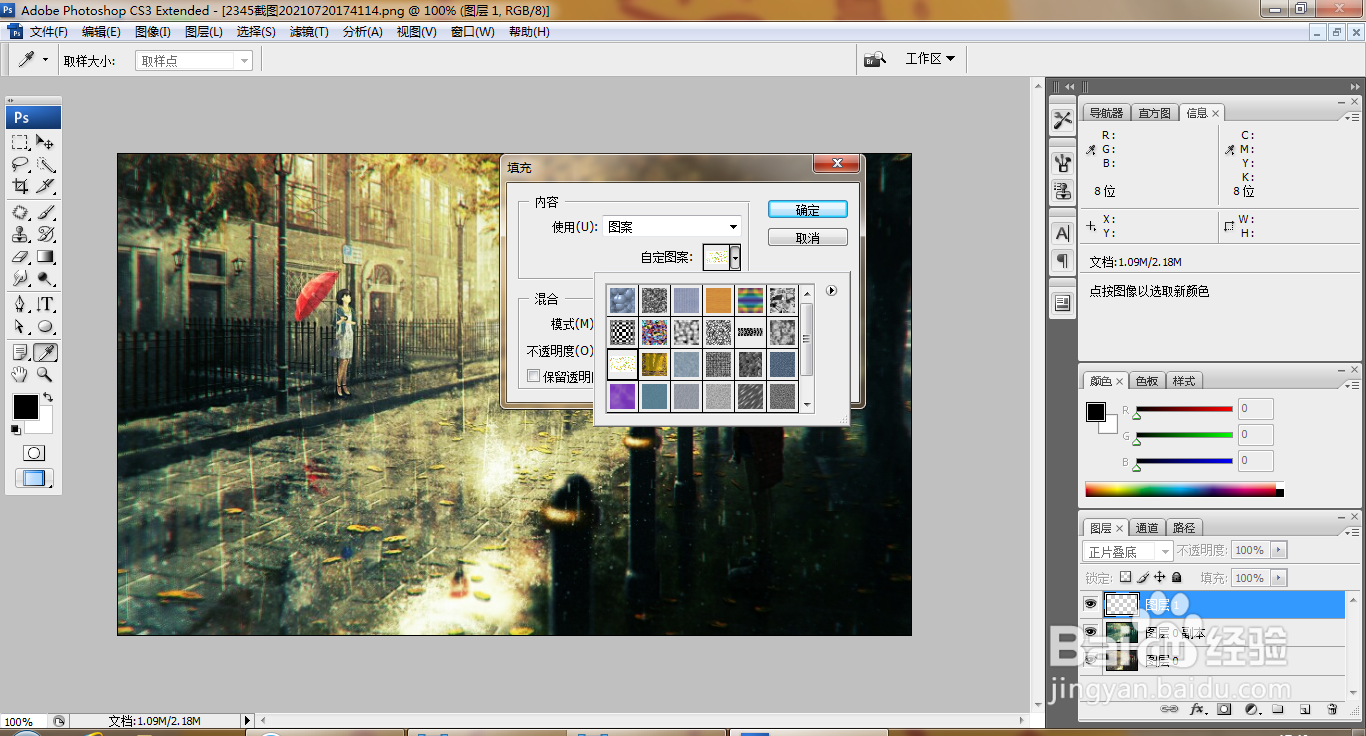Toggle Quick Mask mode button
This screenshot has width=1366, height=736.
click(x=33, y=453)
